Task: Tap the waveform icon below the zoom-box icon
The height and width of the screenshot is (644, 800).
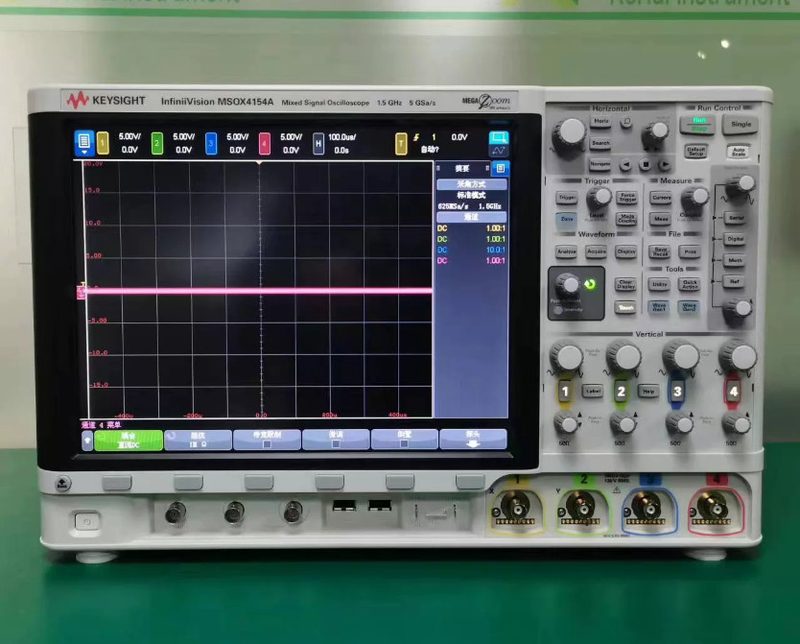Action: pos(498,151)
